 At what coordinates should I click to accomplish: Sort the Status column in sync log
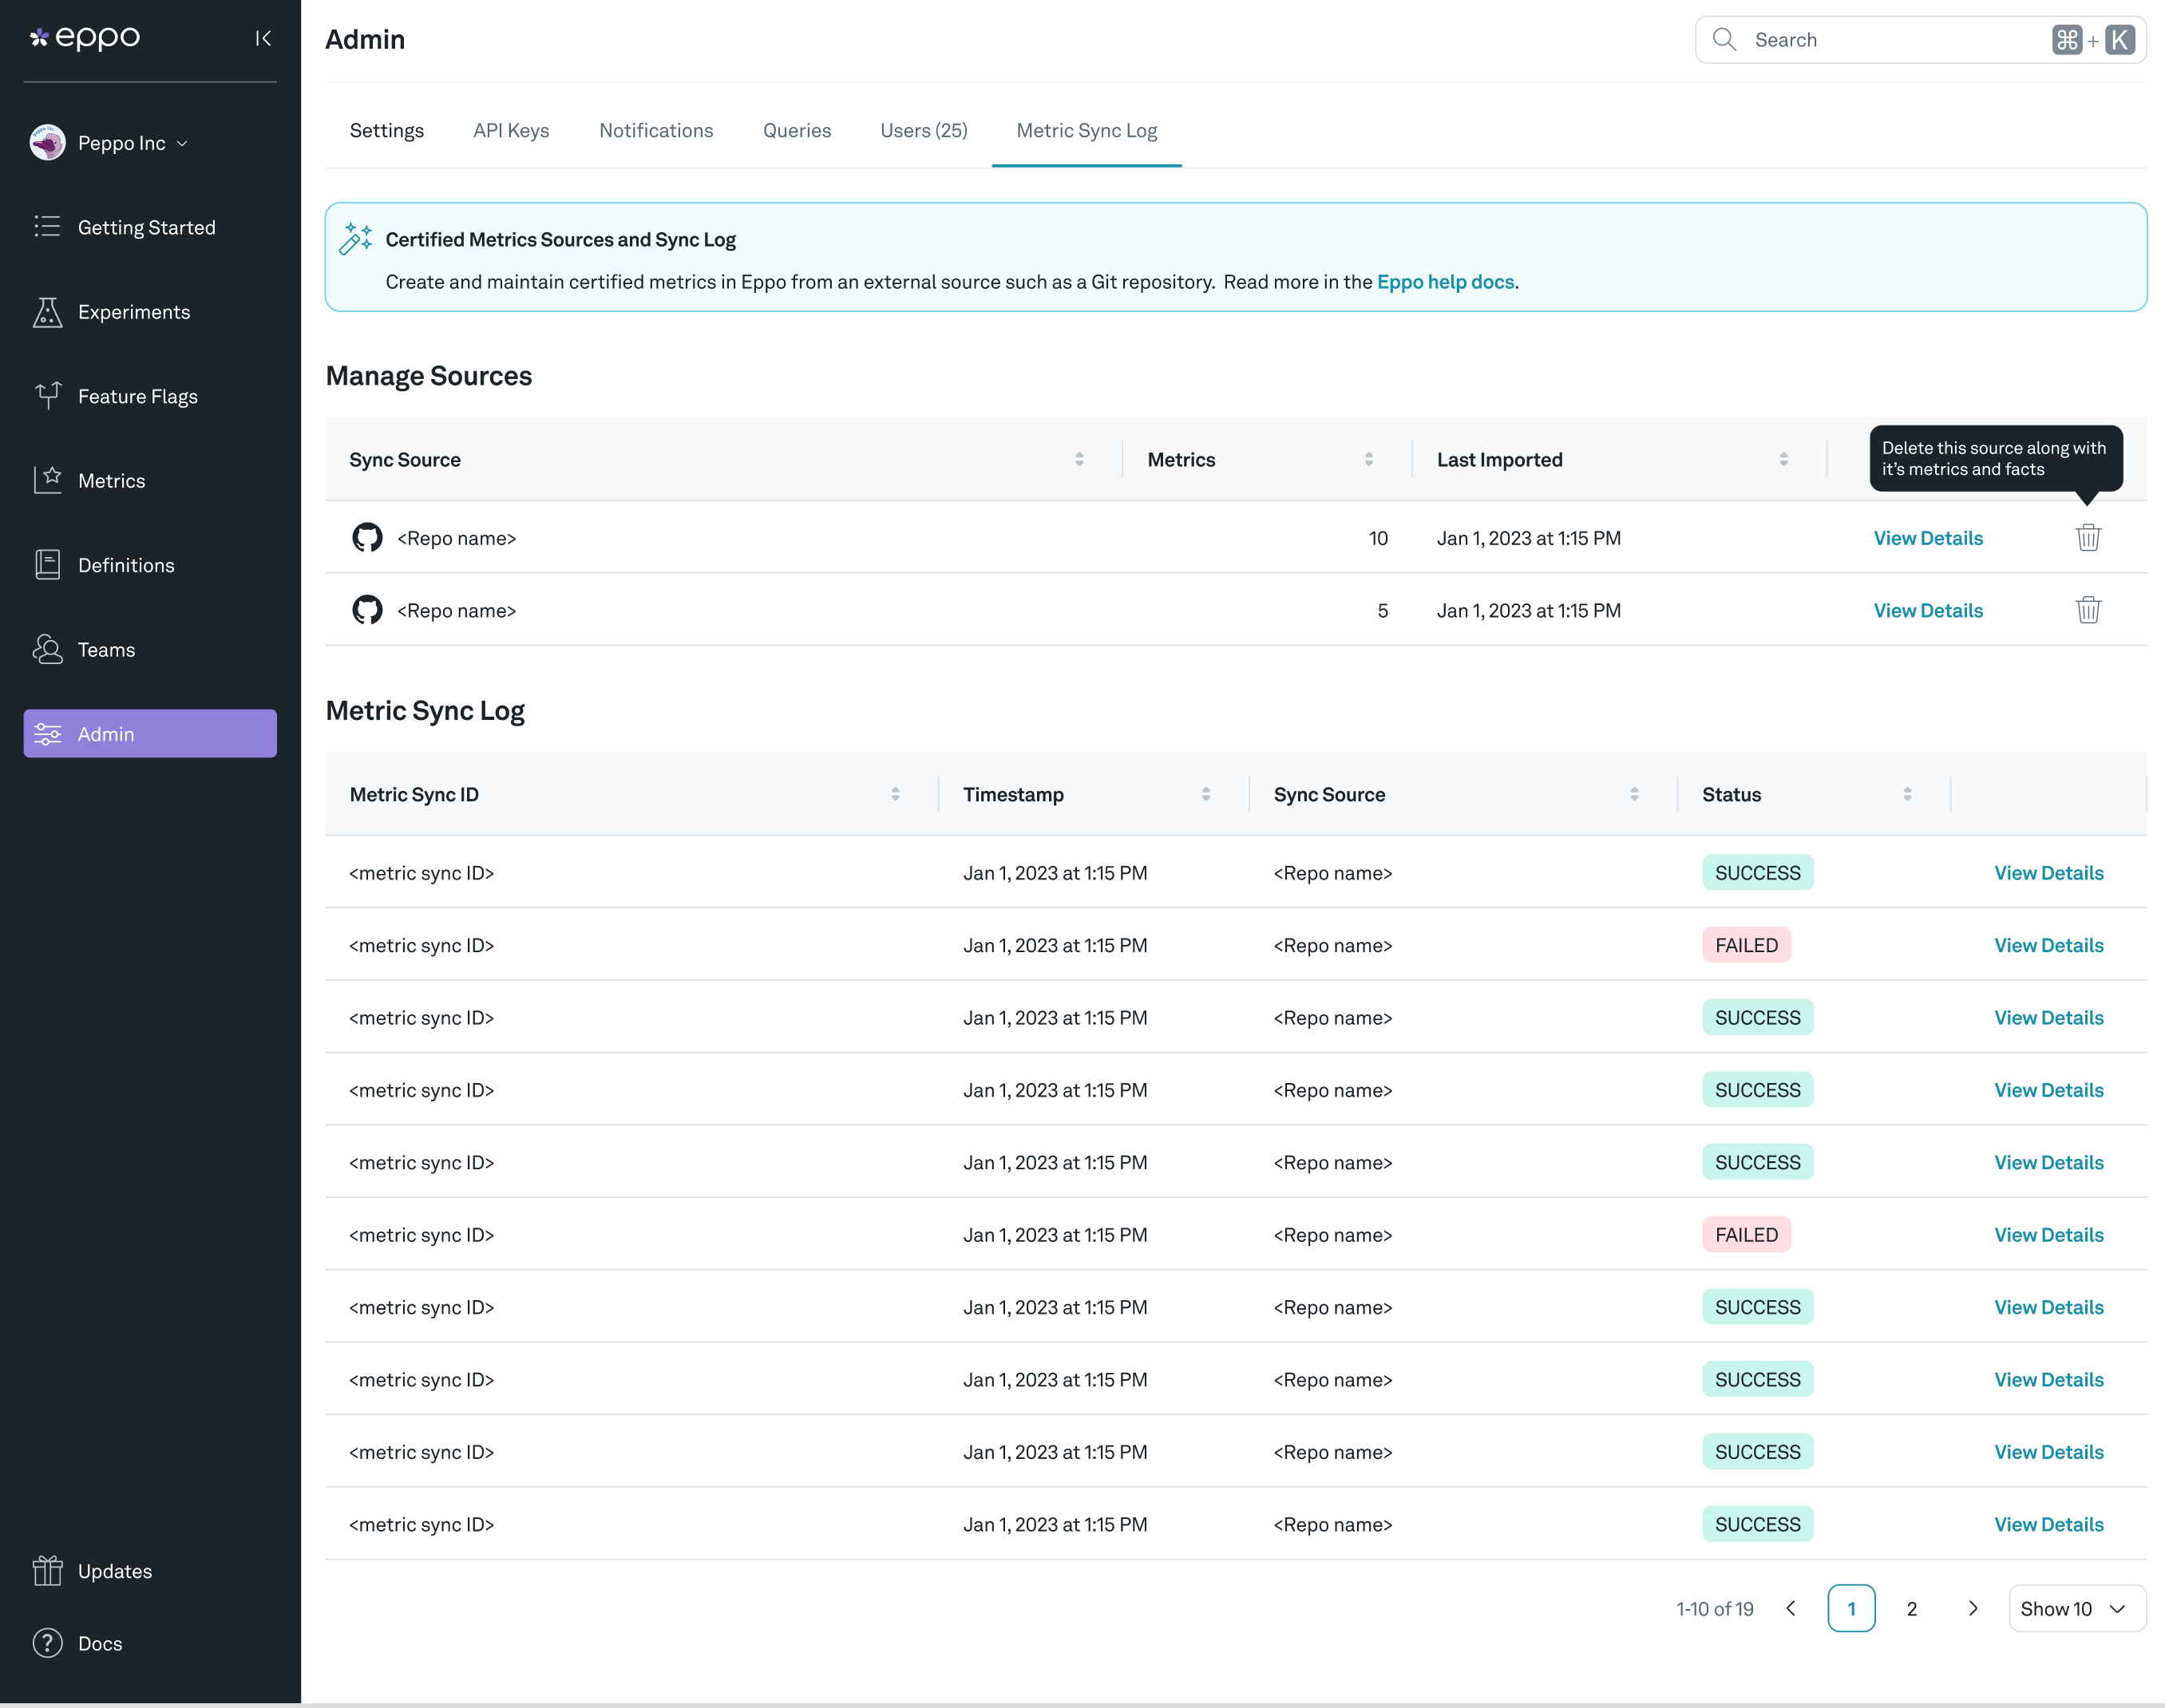point(1907,793)
